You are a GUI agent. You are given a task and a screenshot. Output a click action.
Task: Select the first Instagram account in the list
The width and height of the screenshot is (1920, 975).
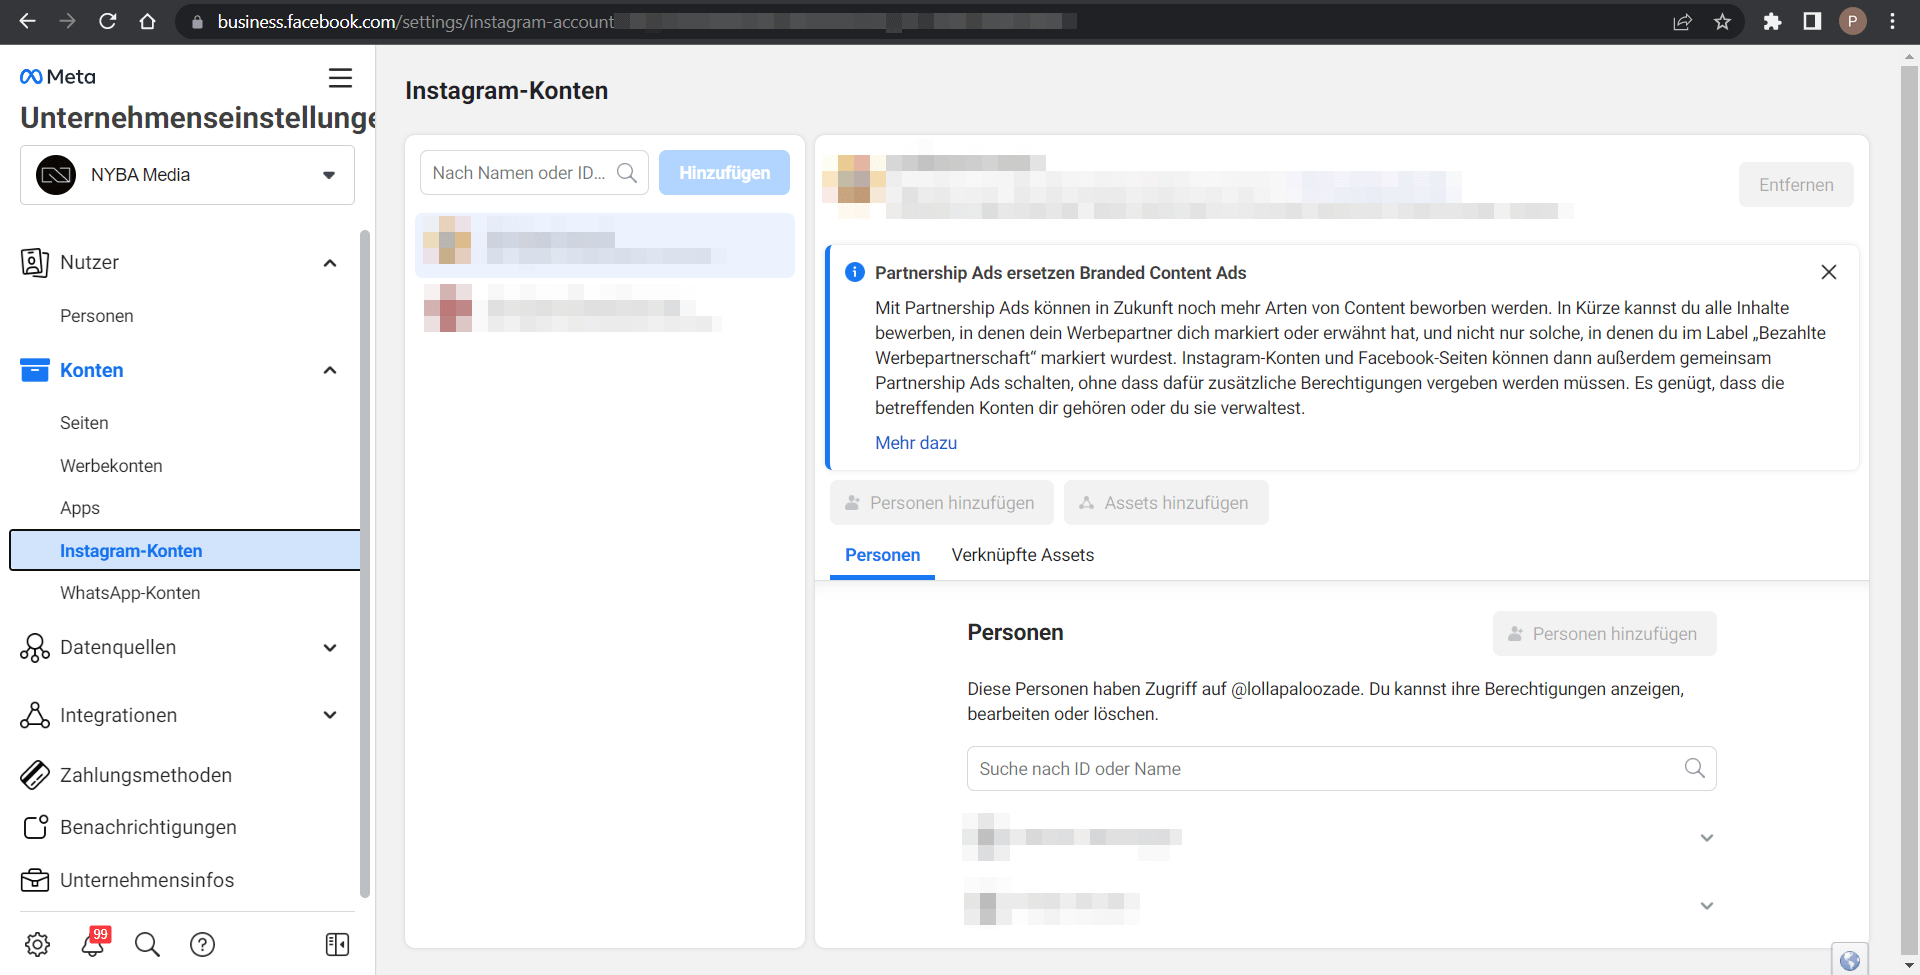tap(604, 245)
